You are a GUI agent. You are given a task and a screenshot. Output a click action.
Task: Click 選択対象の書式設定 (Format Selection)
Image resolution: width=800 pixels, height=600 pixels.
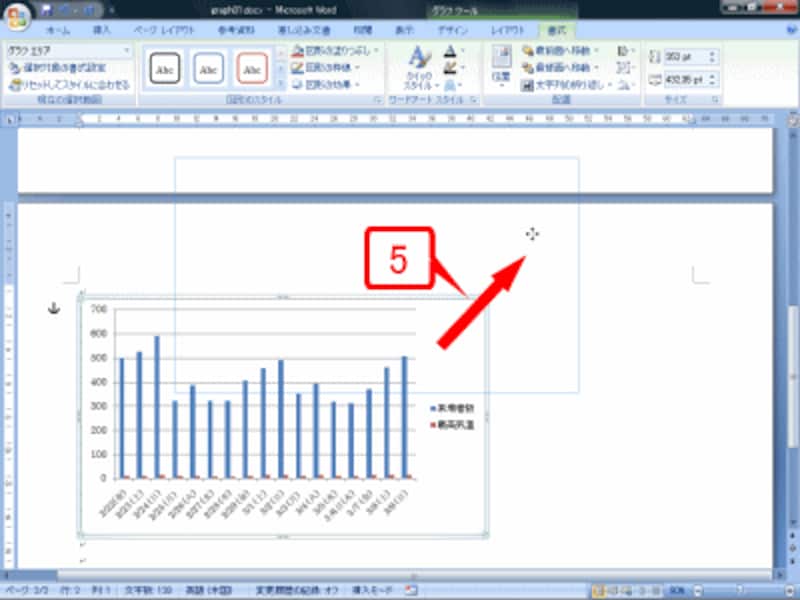pyautogui.click(x=58, y=67)
